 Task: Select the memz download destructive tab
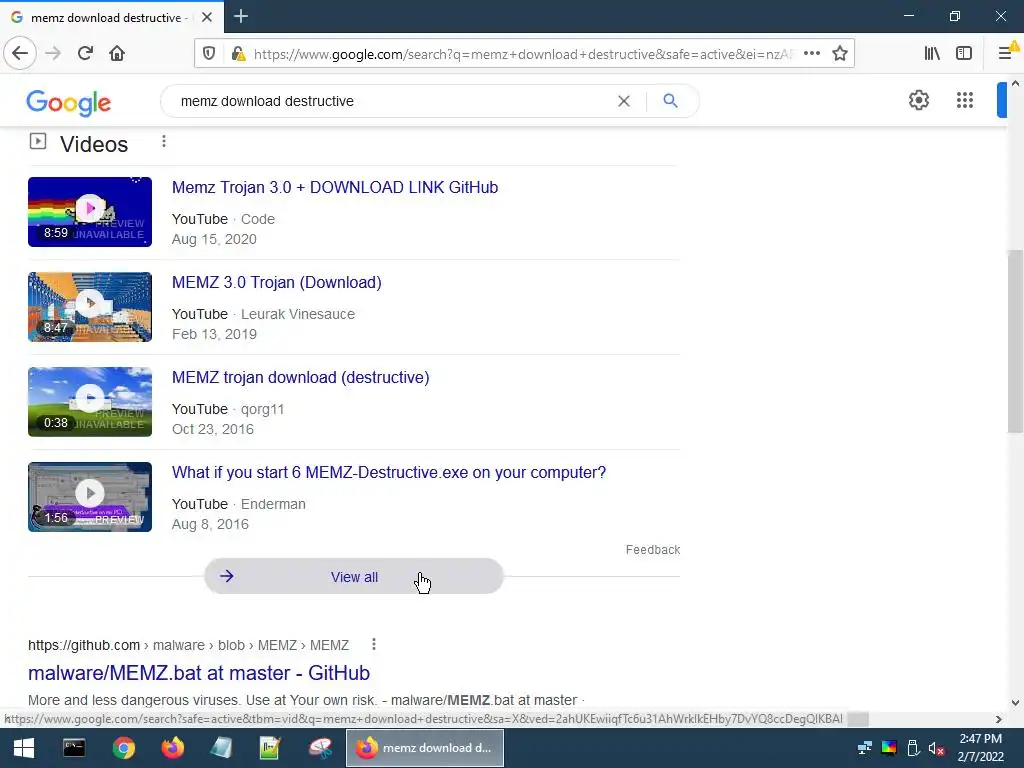point(112,17)
